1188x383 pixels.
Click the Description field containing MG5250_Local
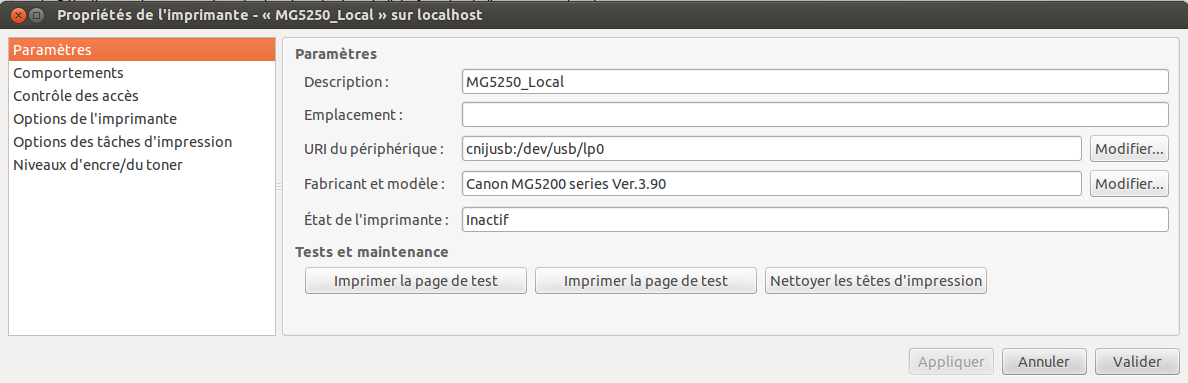[x=815, y=82]
